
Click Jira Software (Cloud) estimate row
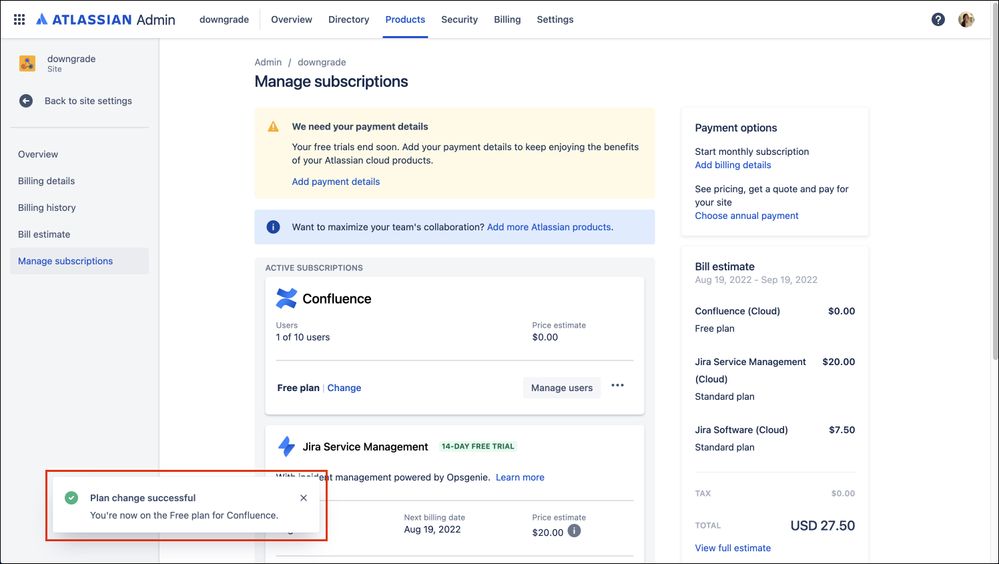click(775, 438)
